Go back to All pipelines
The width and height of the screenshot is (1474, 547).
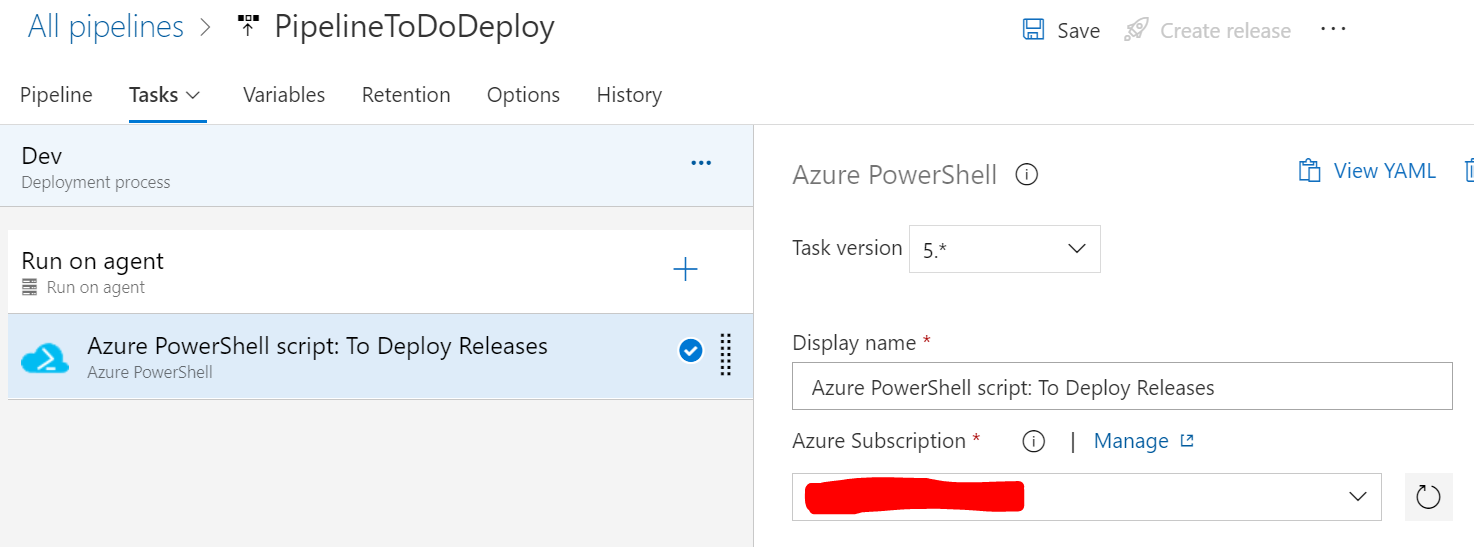point(106,26)
